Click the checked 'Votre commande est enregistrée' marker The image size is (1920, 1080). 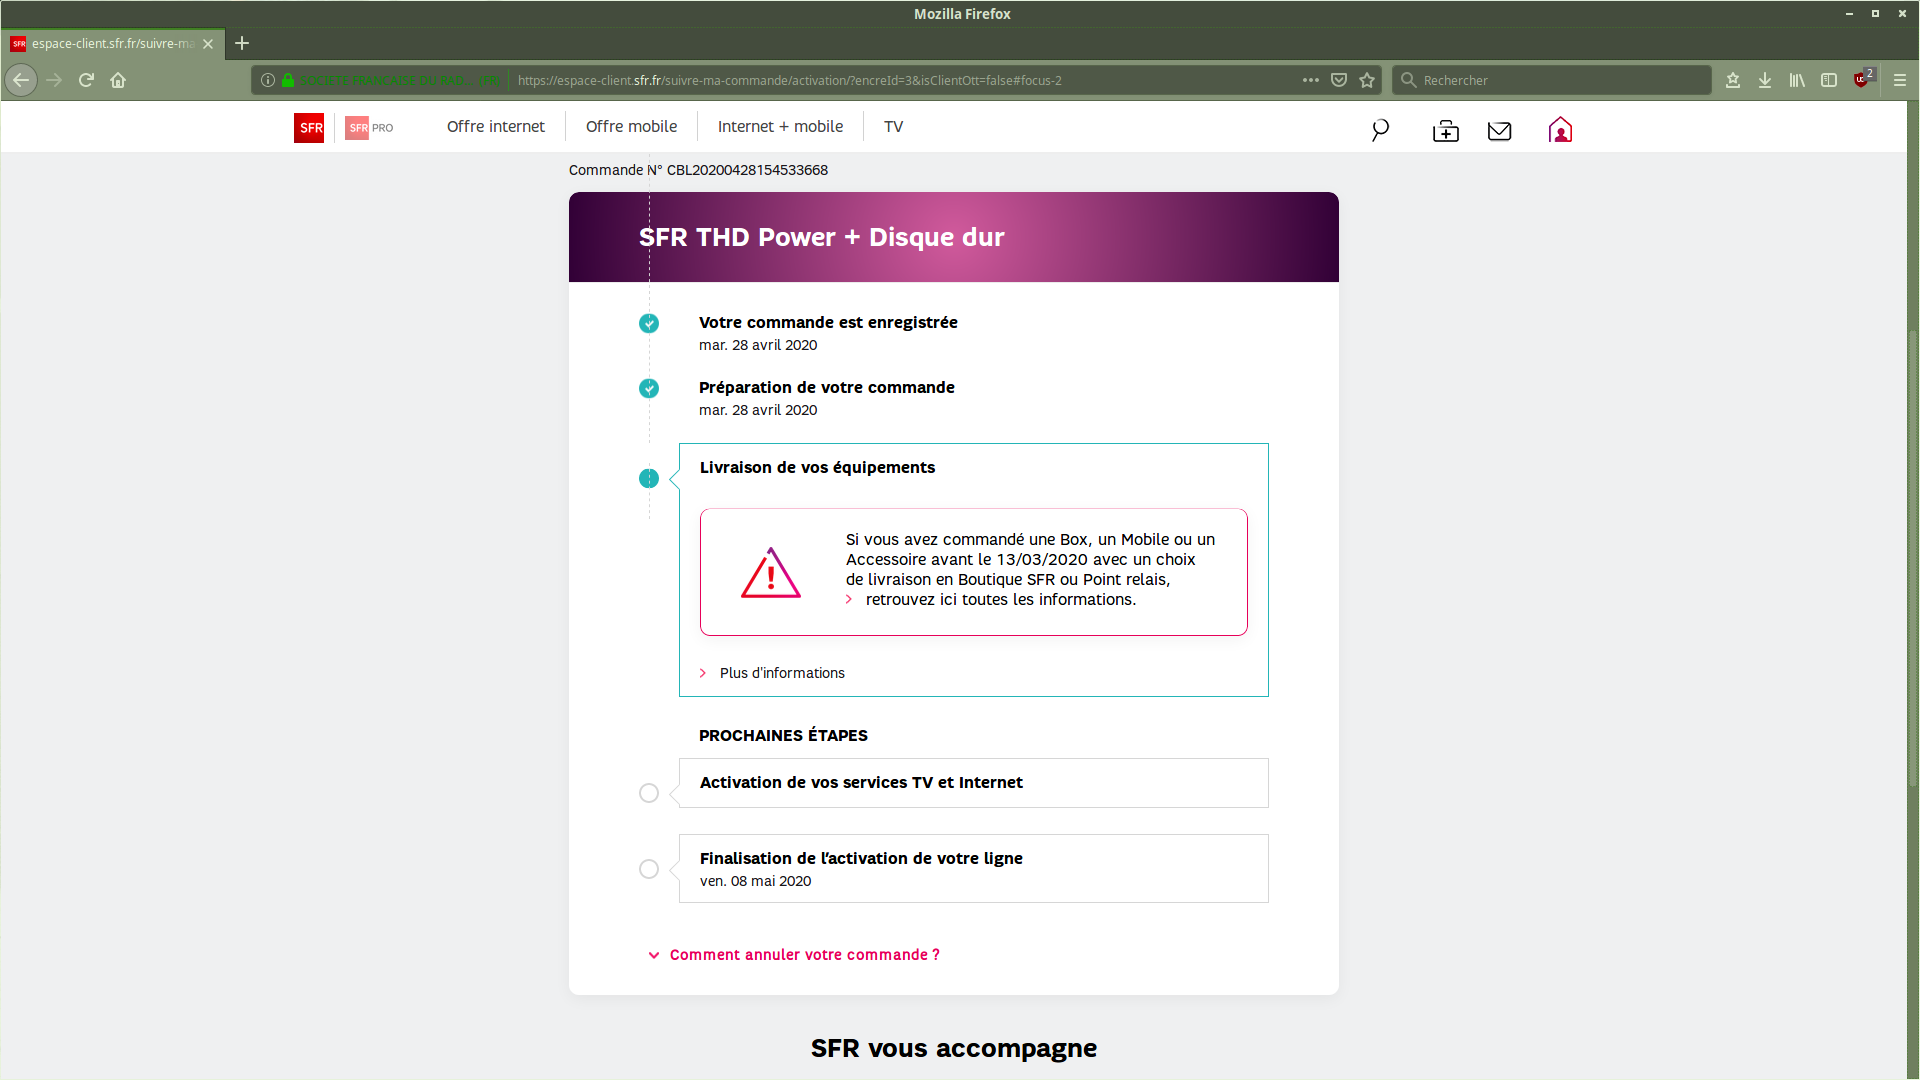pyautogui.click(x=649, y=323)
